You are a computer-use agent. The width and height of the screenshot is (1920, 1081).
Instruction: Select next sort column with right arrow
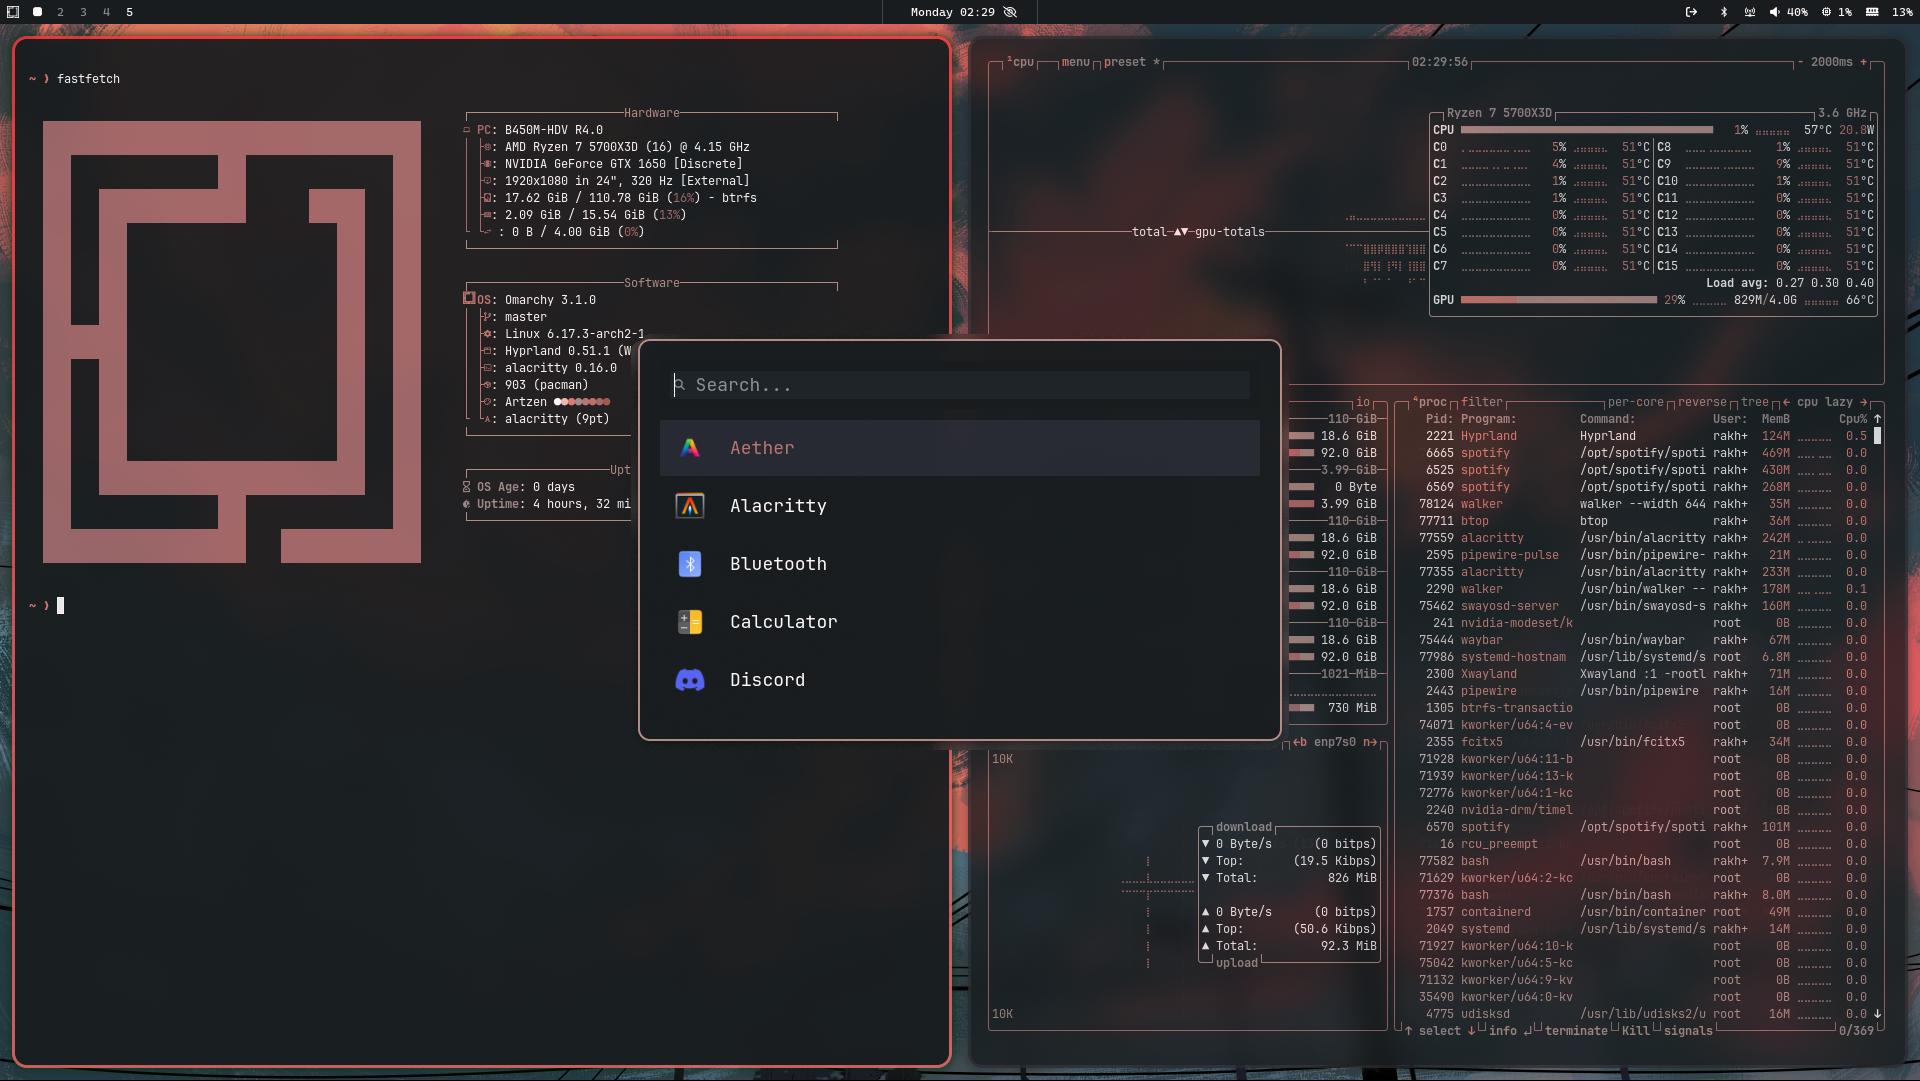pyautogui.click(x=1863, y=402)
